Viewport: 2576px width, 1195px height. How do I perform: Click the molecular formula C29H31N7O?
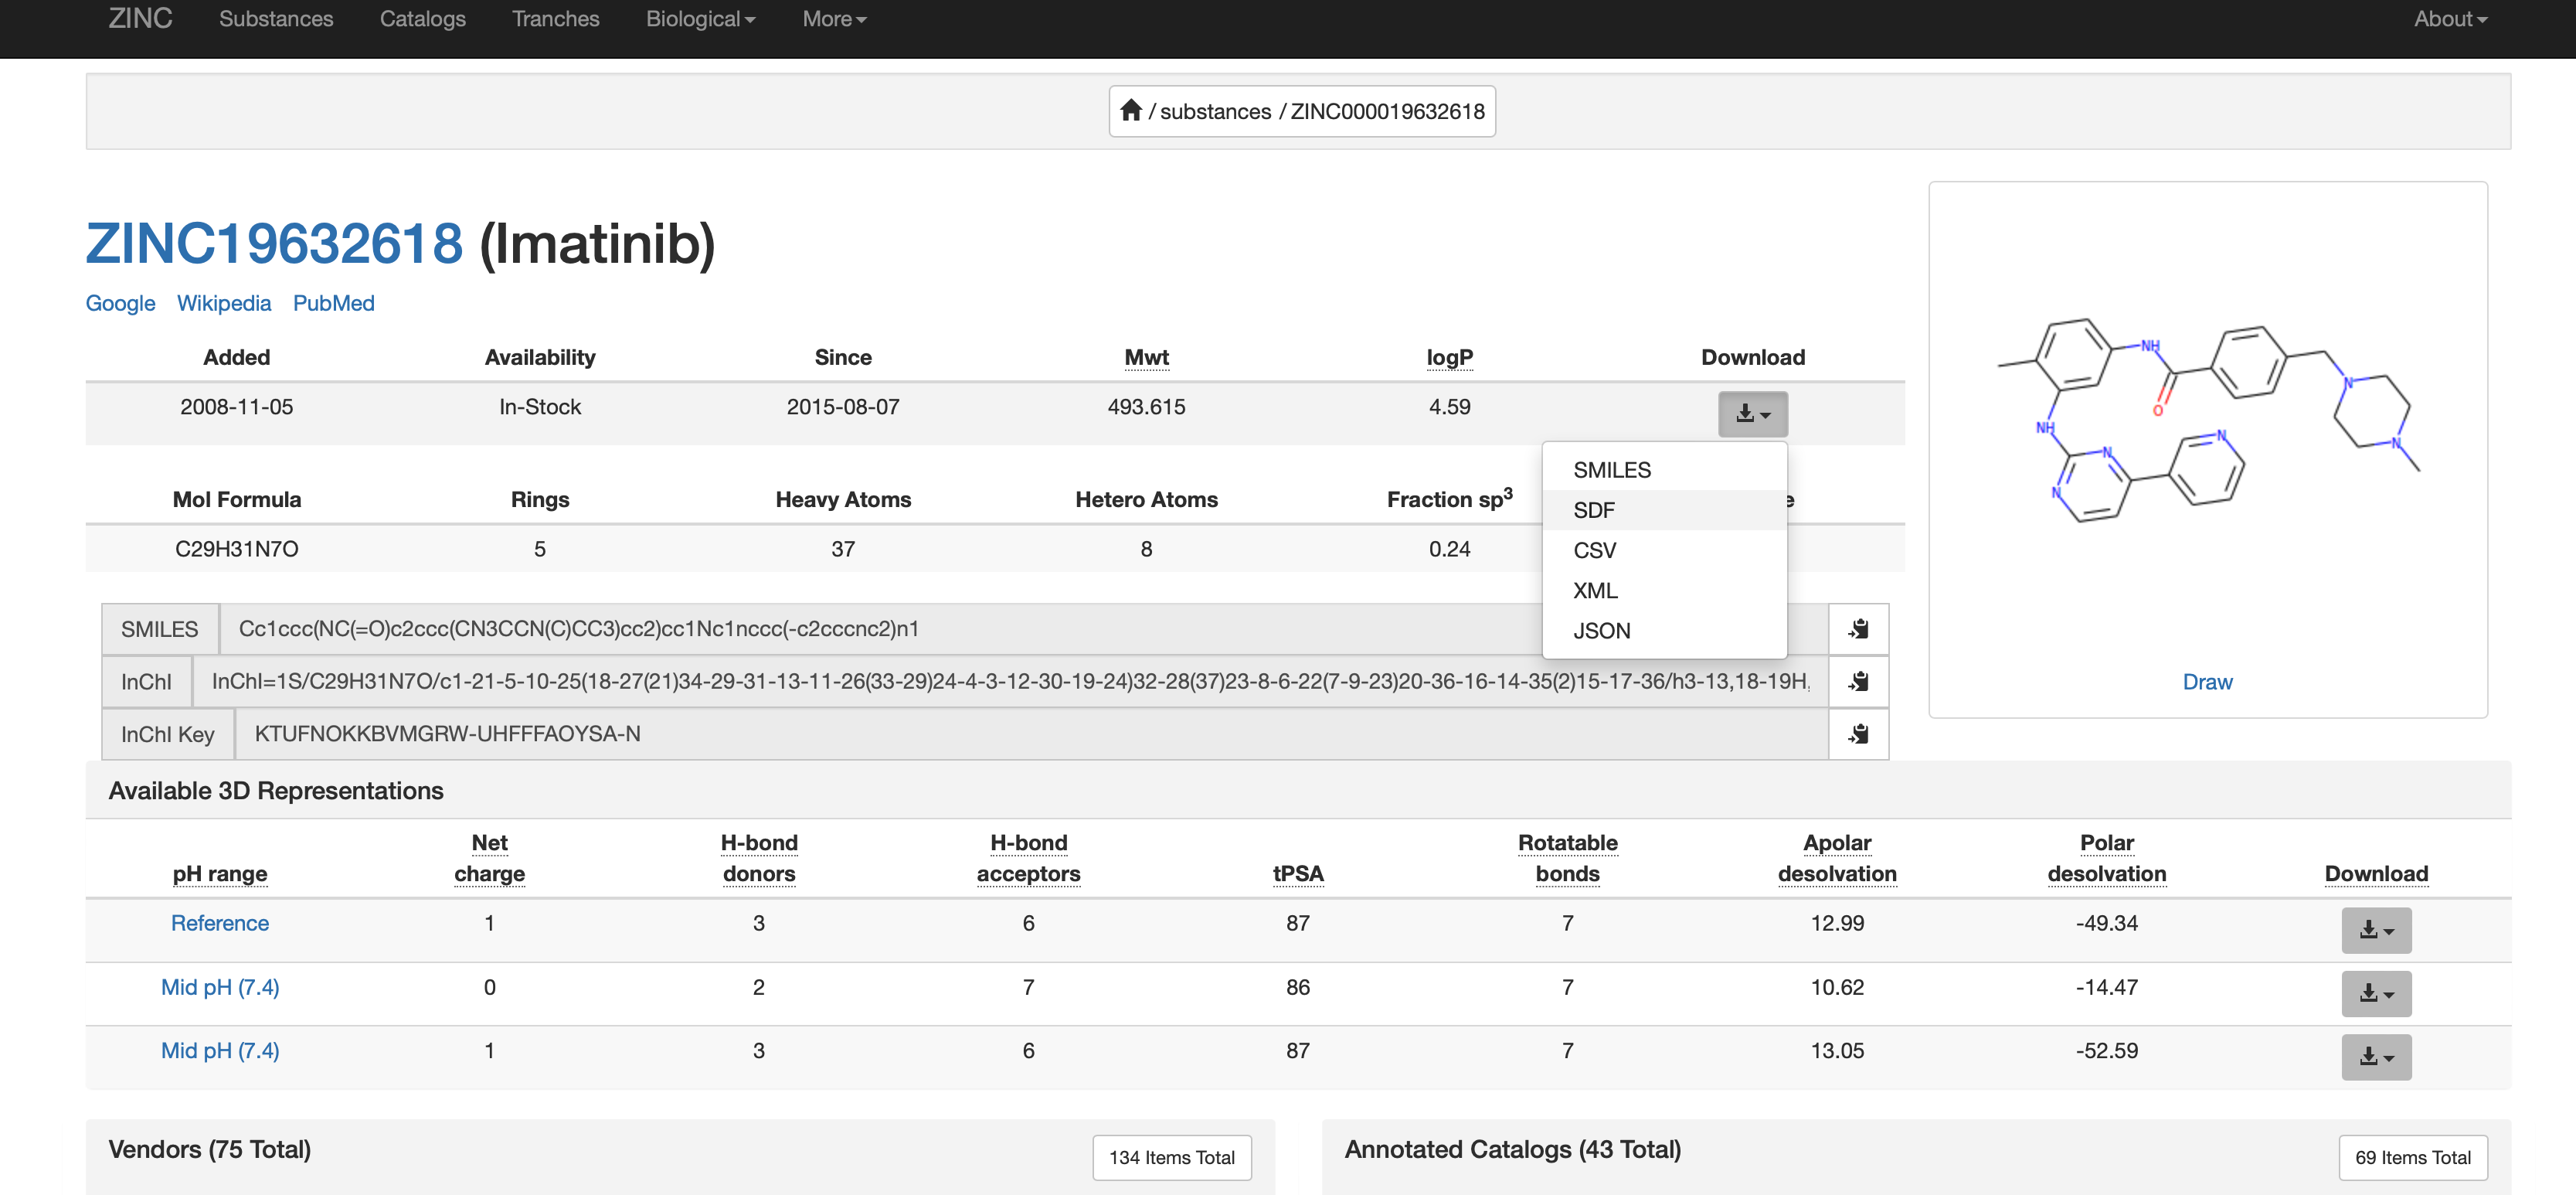[237, 549]
